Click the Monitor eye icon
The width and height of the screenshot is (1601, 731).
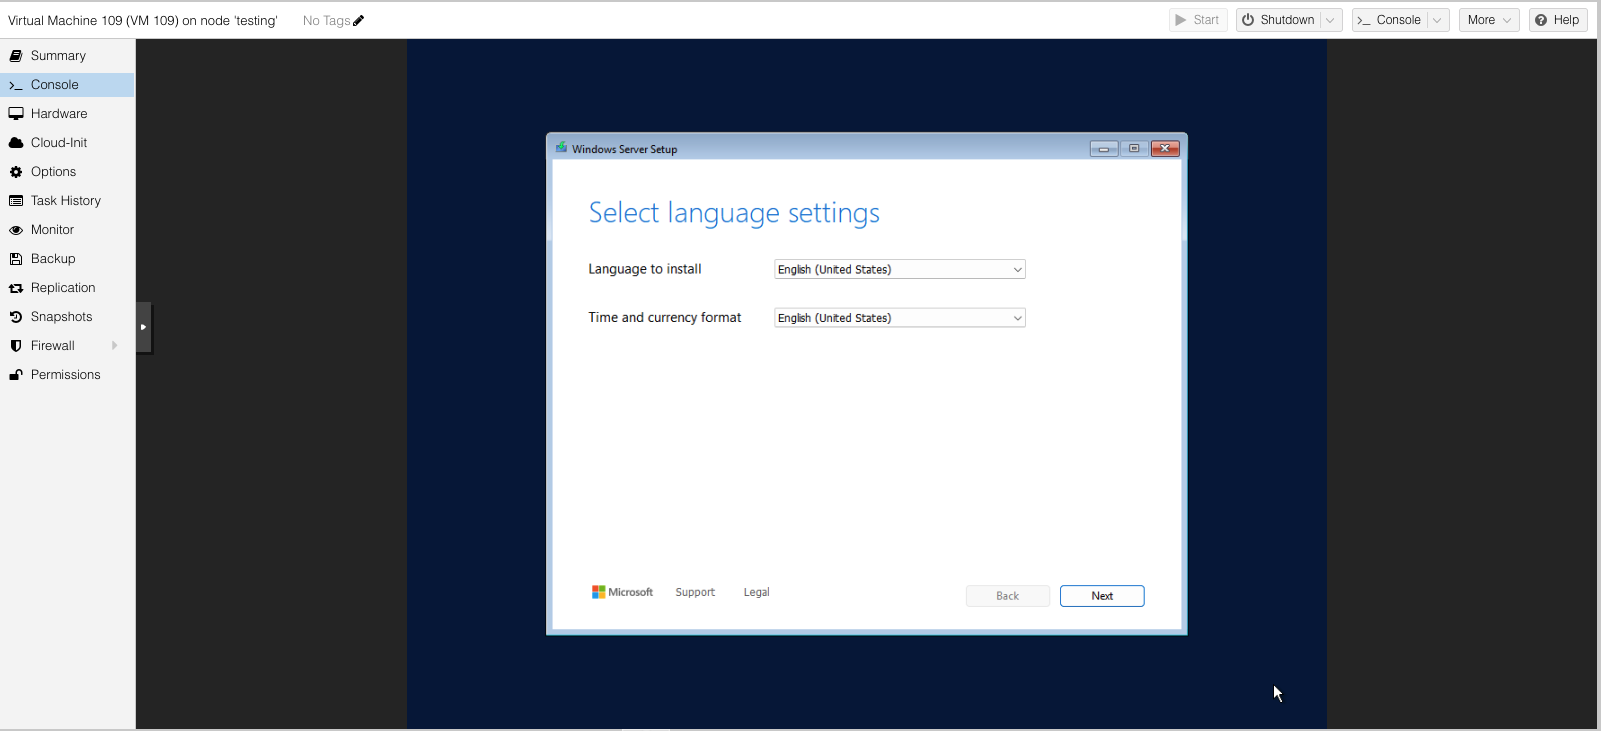coord(16,230)
